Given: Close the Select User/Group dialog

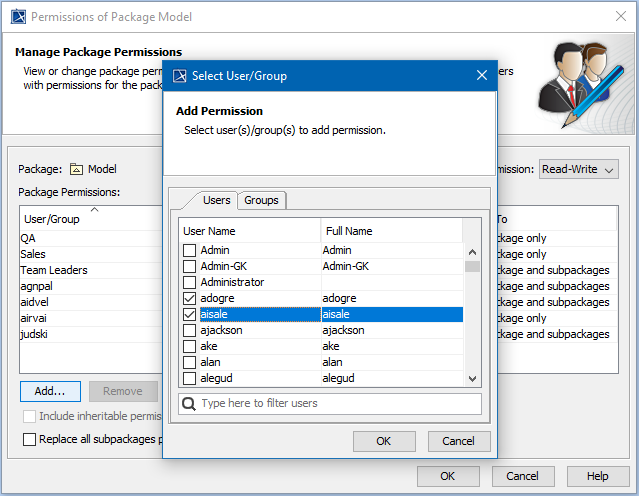Looking at the screenshot, I should click(481, 75).
